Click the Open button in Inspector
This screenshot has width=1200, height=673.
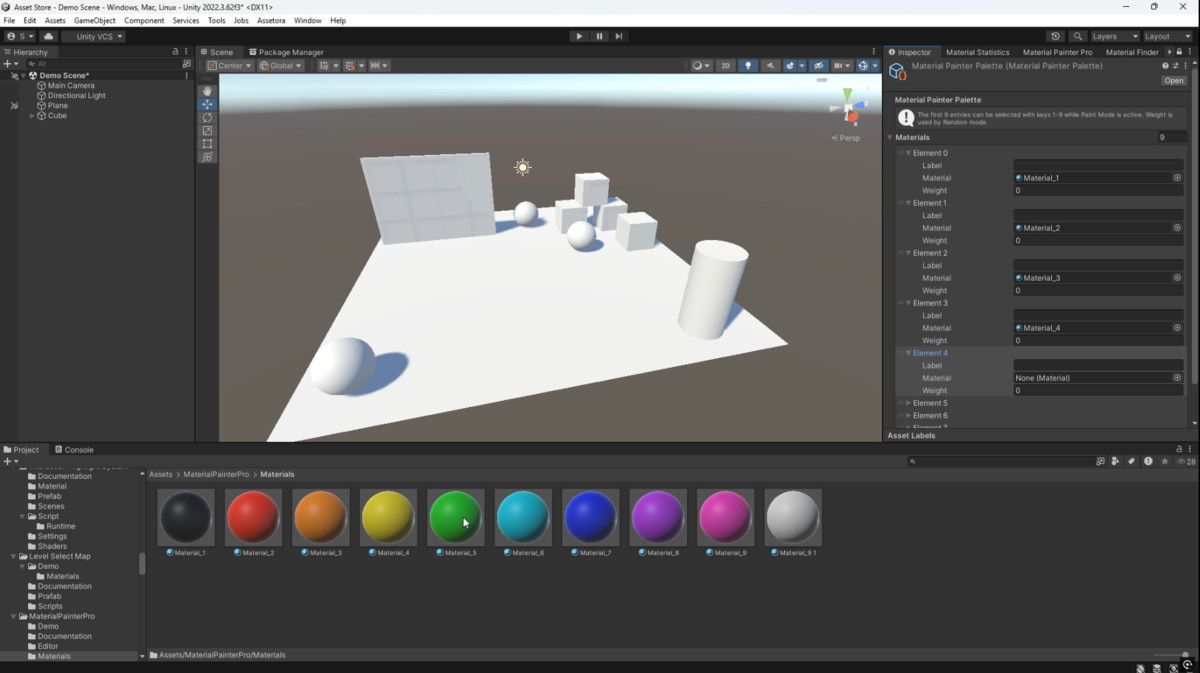click(x=1173, y=81)
